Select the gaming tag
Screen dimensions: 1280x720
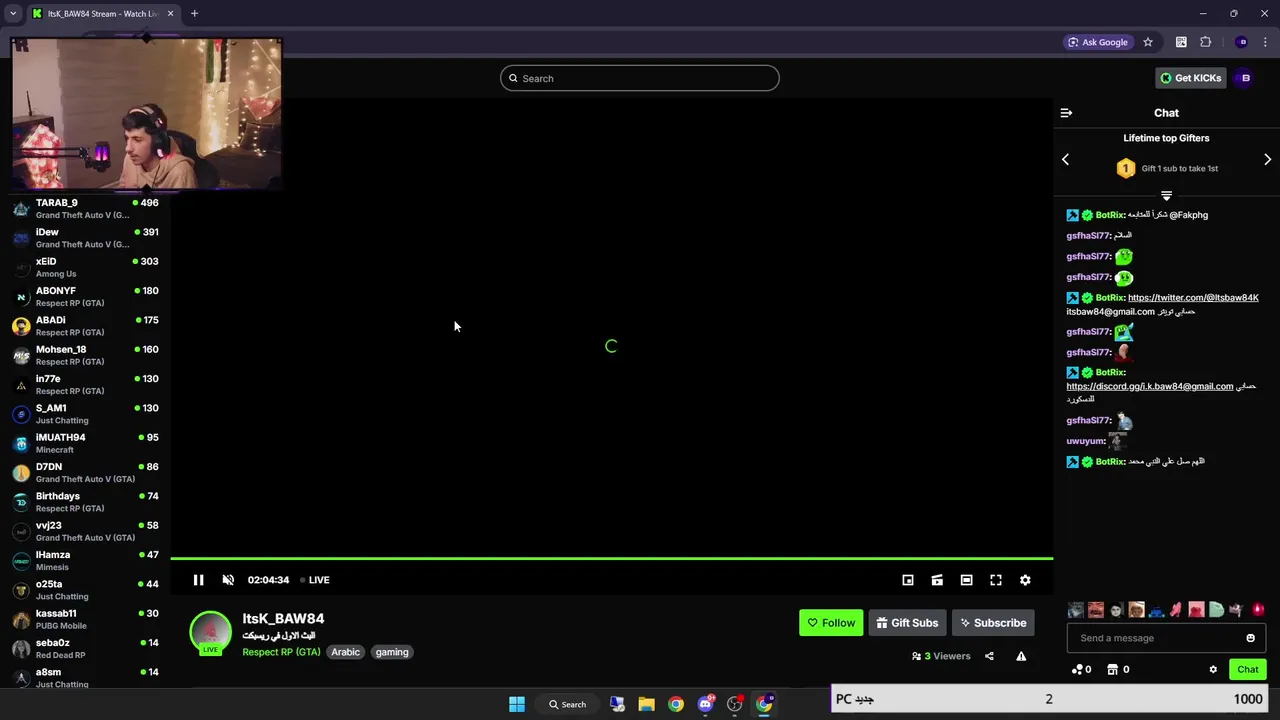[x=392, y=652]
